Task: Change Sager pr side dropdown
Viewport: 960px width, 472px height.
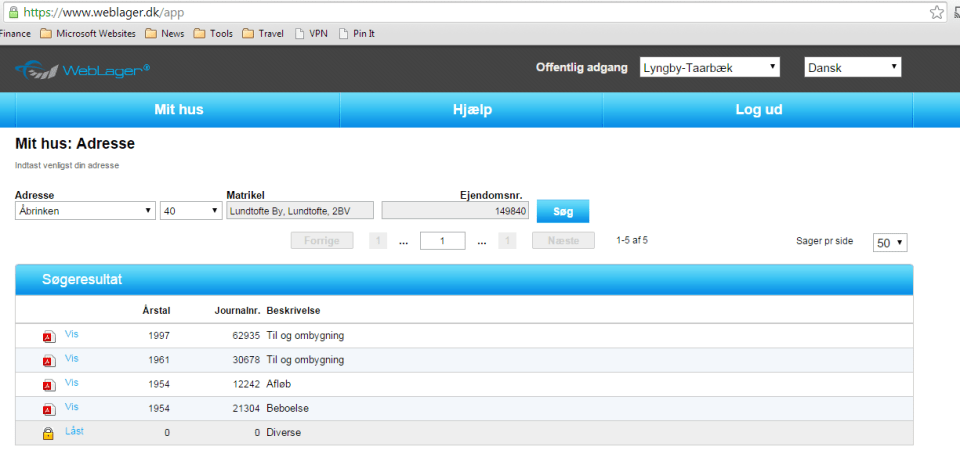Action: (x=890, y=243)
